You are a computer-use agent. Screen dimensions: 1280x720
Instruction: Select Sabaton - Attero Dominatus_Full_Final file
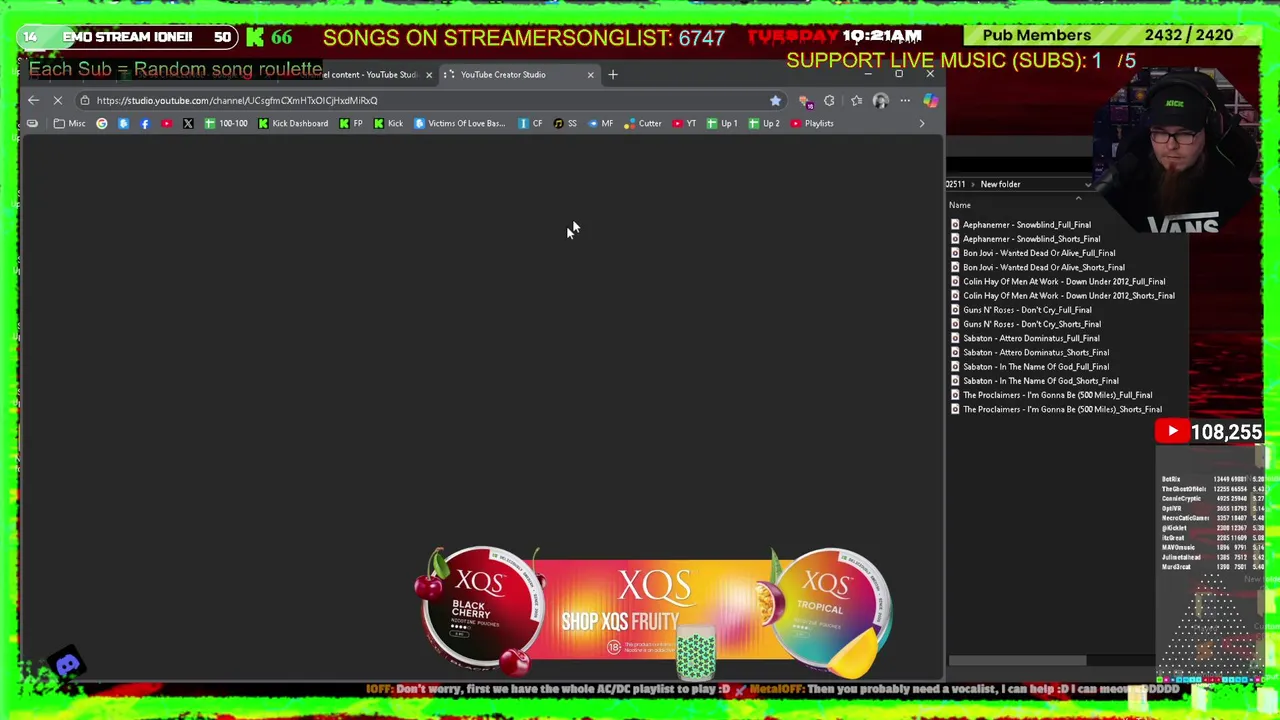[1024, 338]
